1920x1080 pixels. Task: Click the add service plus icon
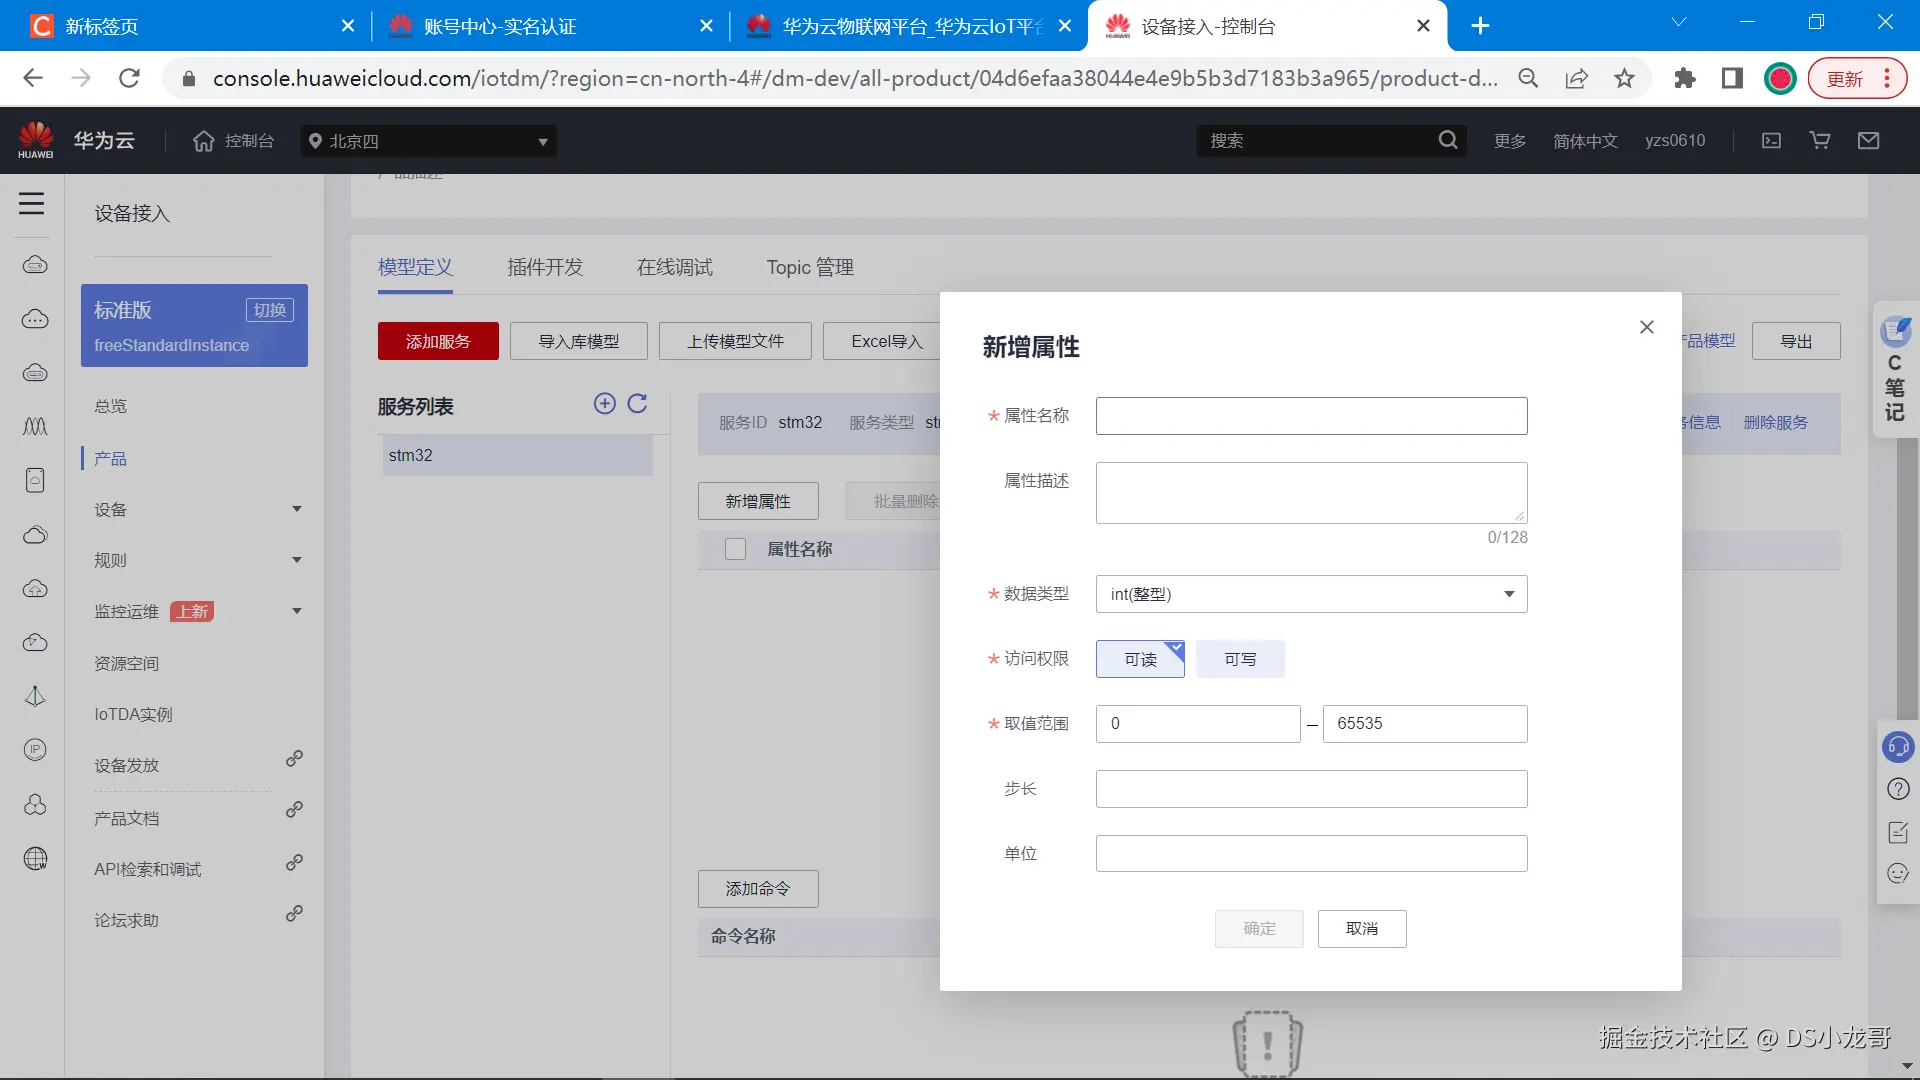tap(604, 403)
